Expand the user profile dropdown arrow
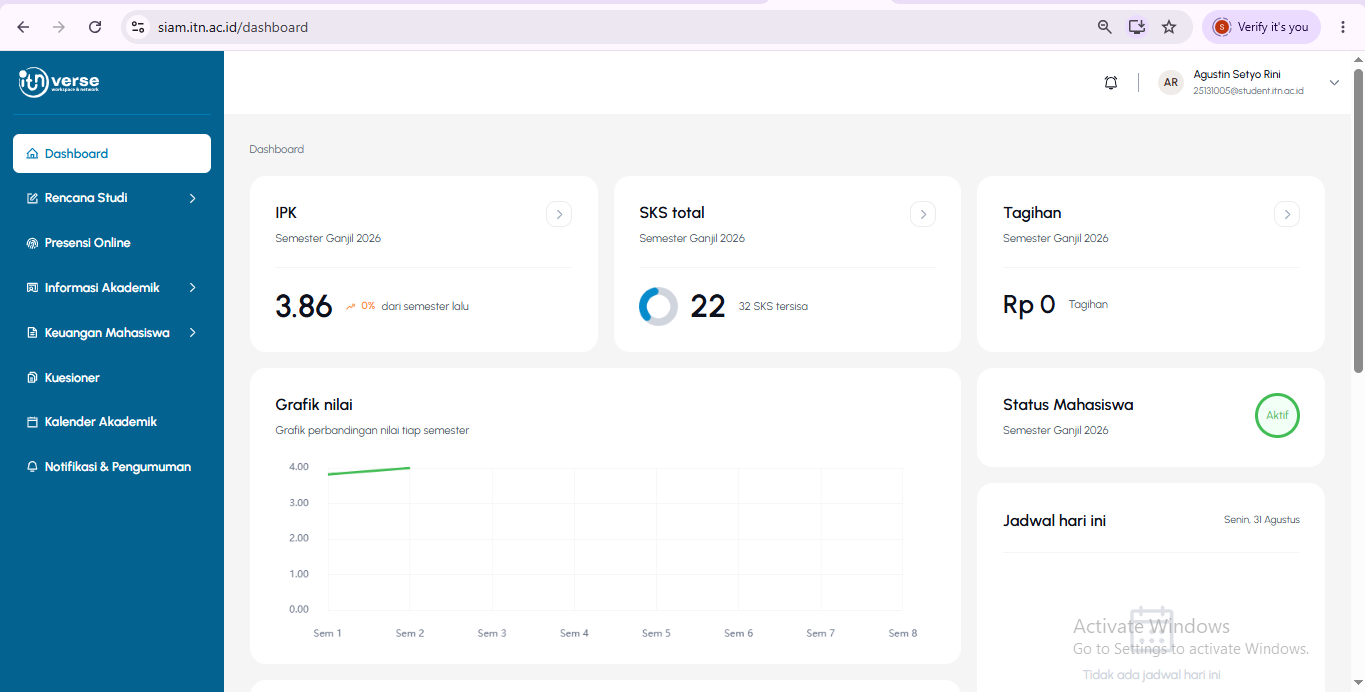This screenshot has height=692, width=1365. (x=1334, y=83)
